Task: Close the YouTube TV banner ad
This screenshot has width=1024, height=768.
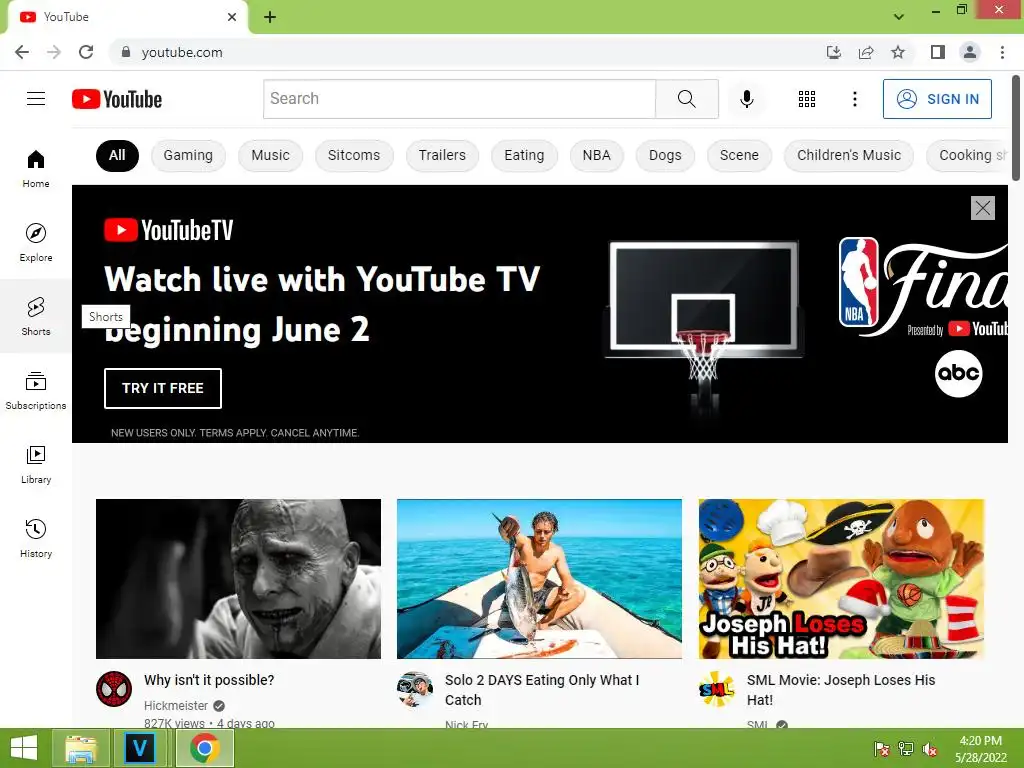Action: point(982,208)
